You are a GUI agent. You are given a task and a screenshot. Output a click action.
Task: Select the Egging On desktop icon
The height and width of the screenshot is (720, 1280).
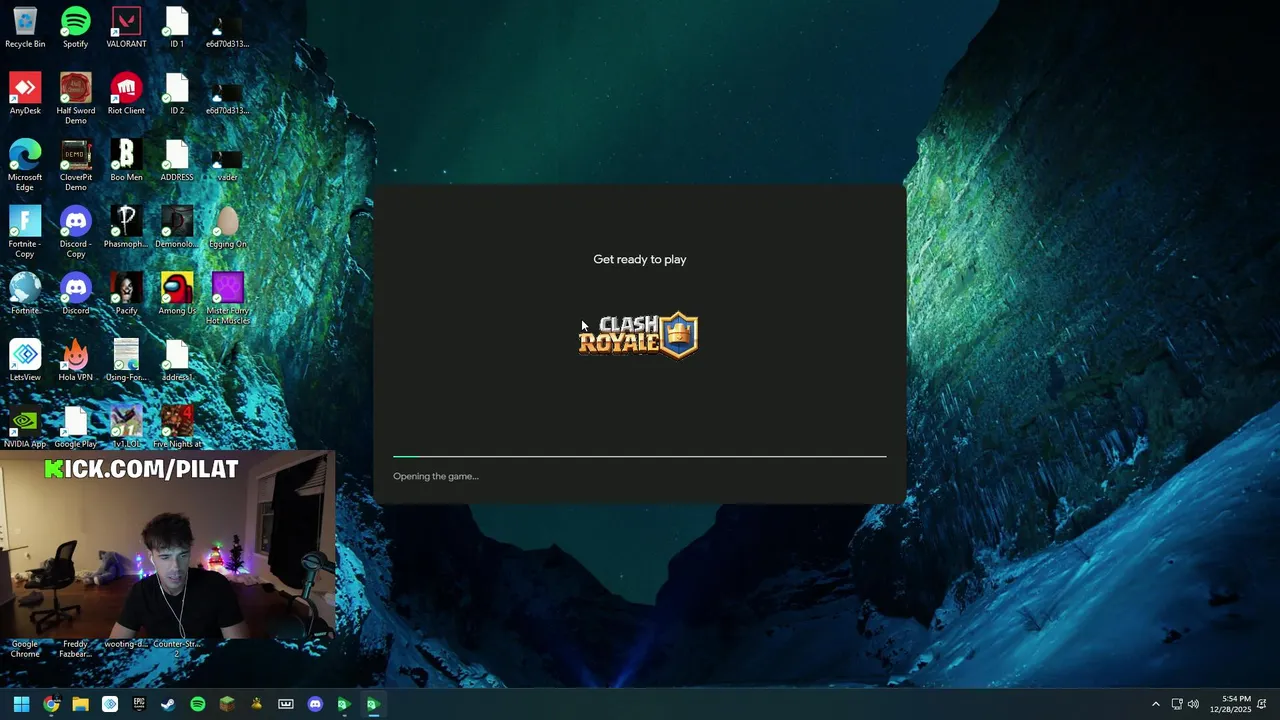[227, 228]
